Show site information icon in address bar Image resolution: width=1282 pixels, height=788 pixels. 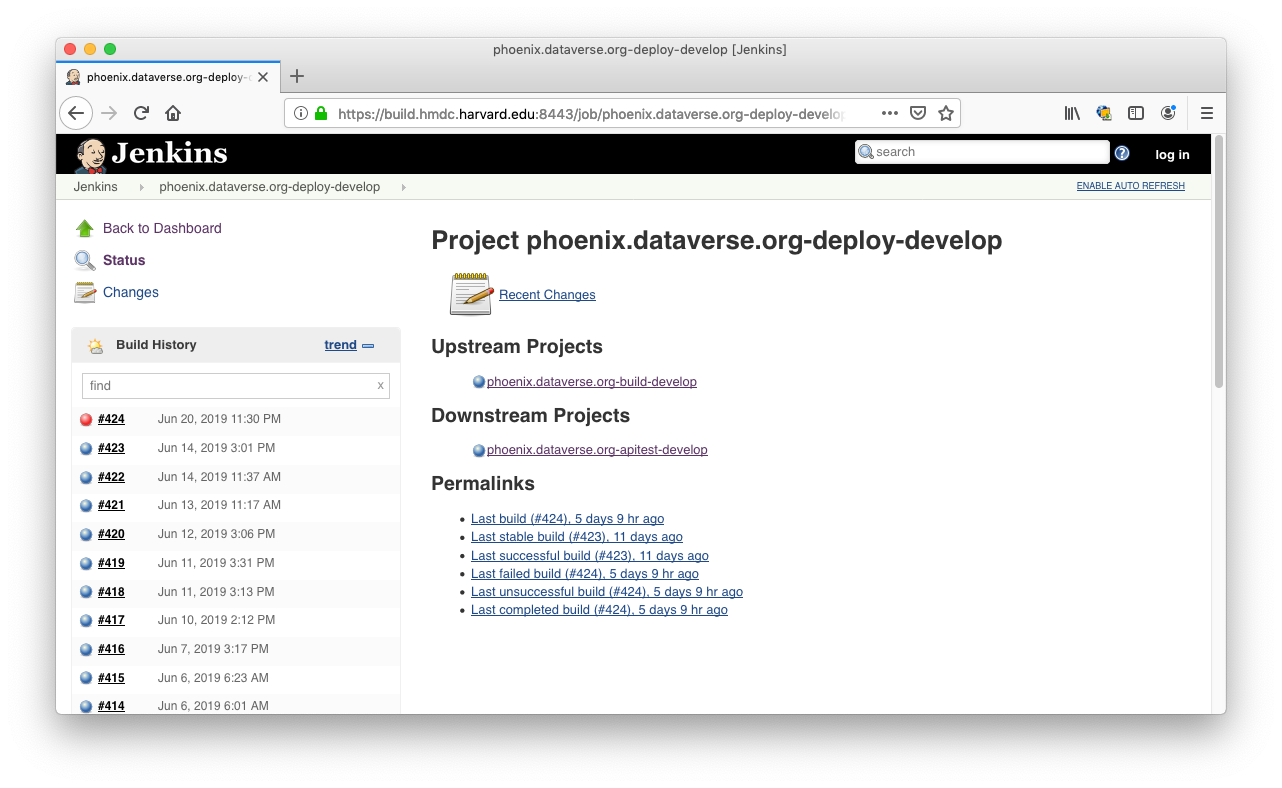point(302,114)
